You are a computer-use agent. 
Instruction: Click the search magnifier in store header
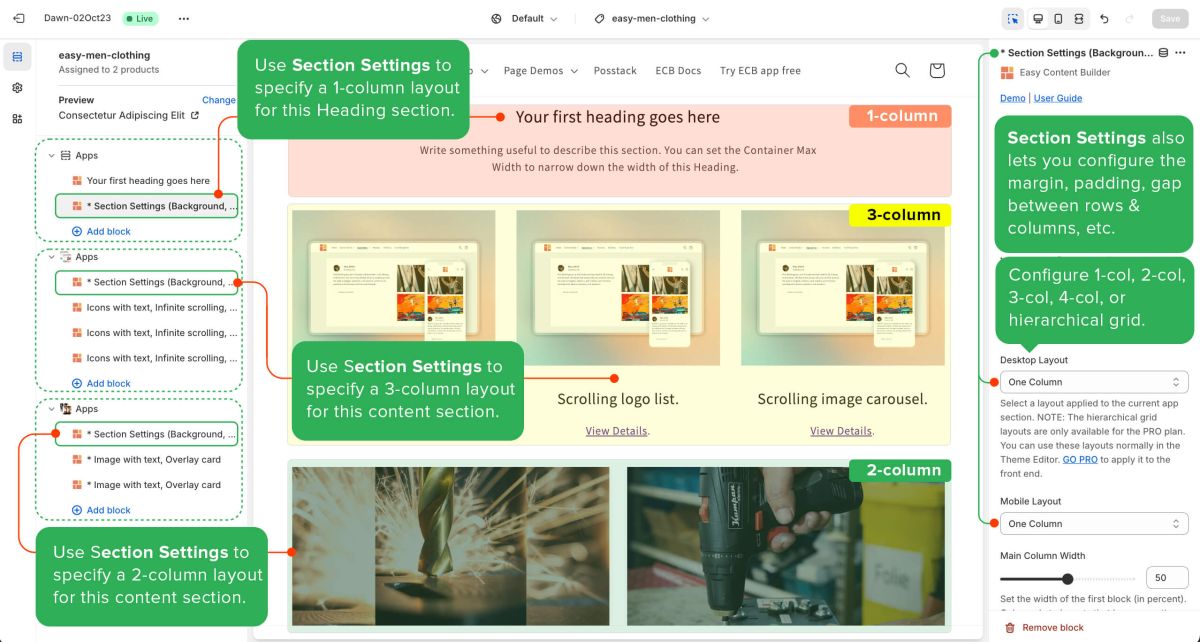coord(902,70)
